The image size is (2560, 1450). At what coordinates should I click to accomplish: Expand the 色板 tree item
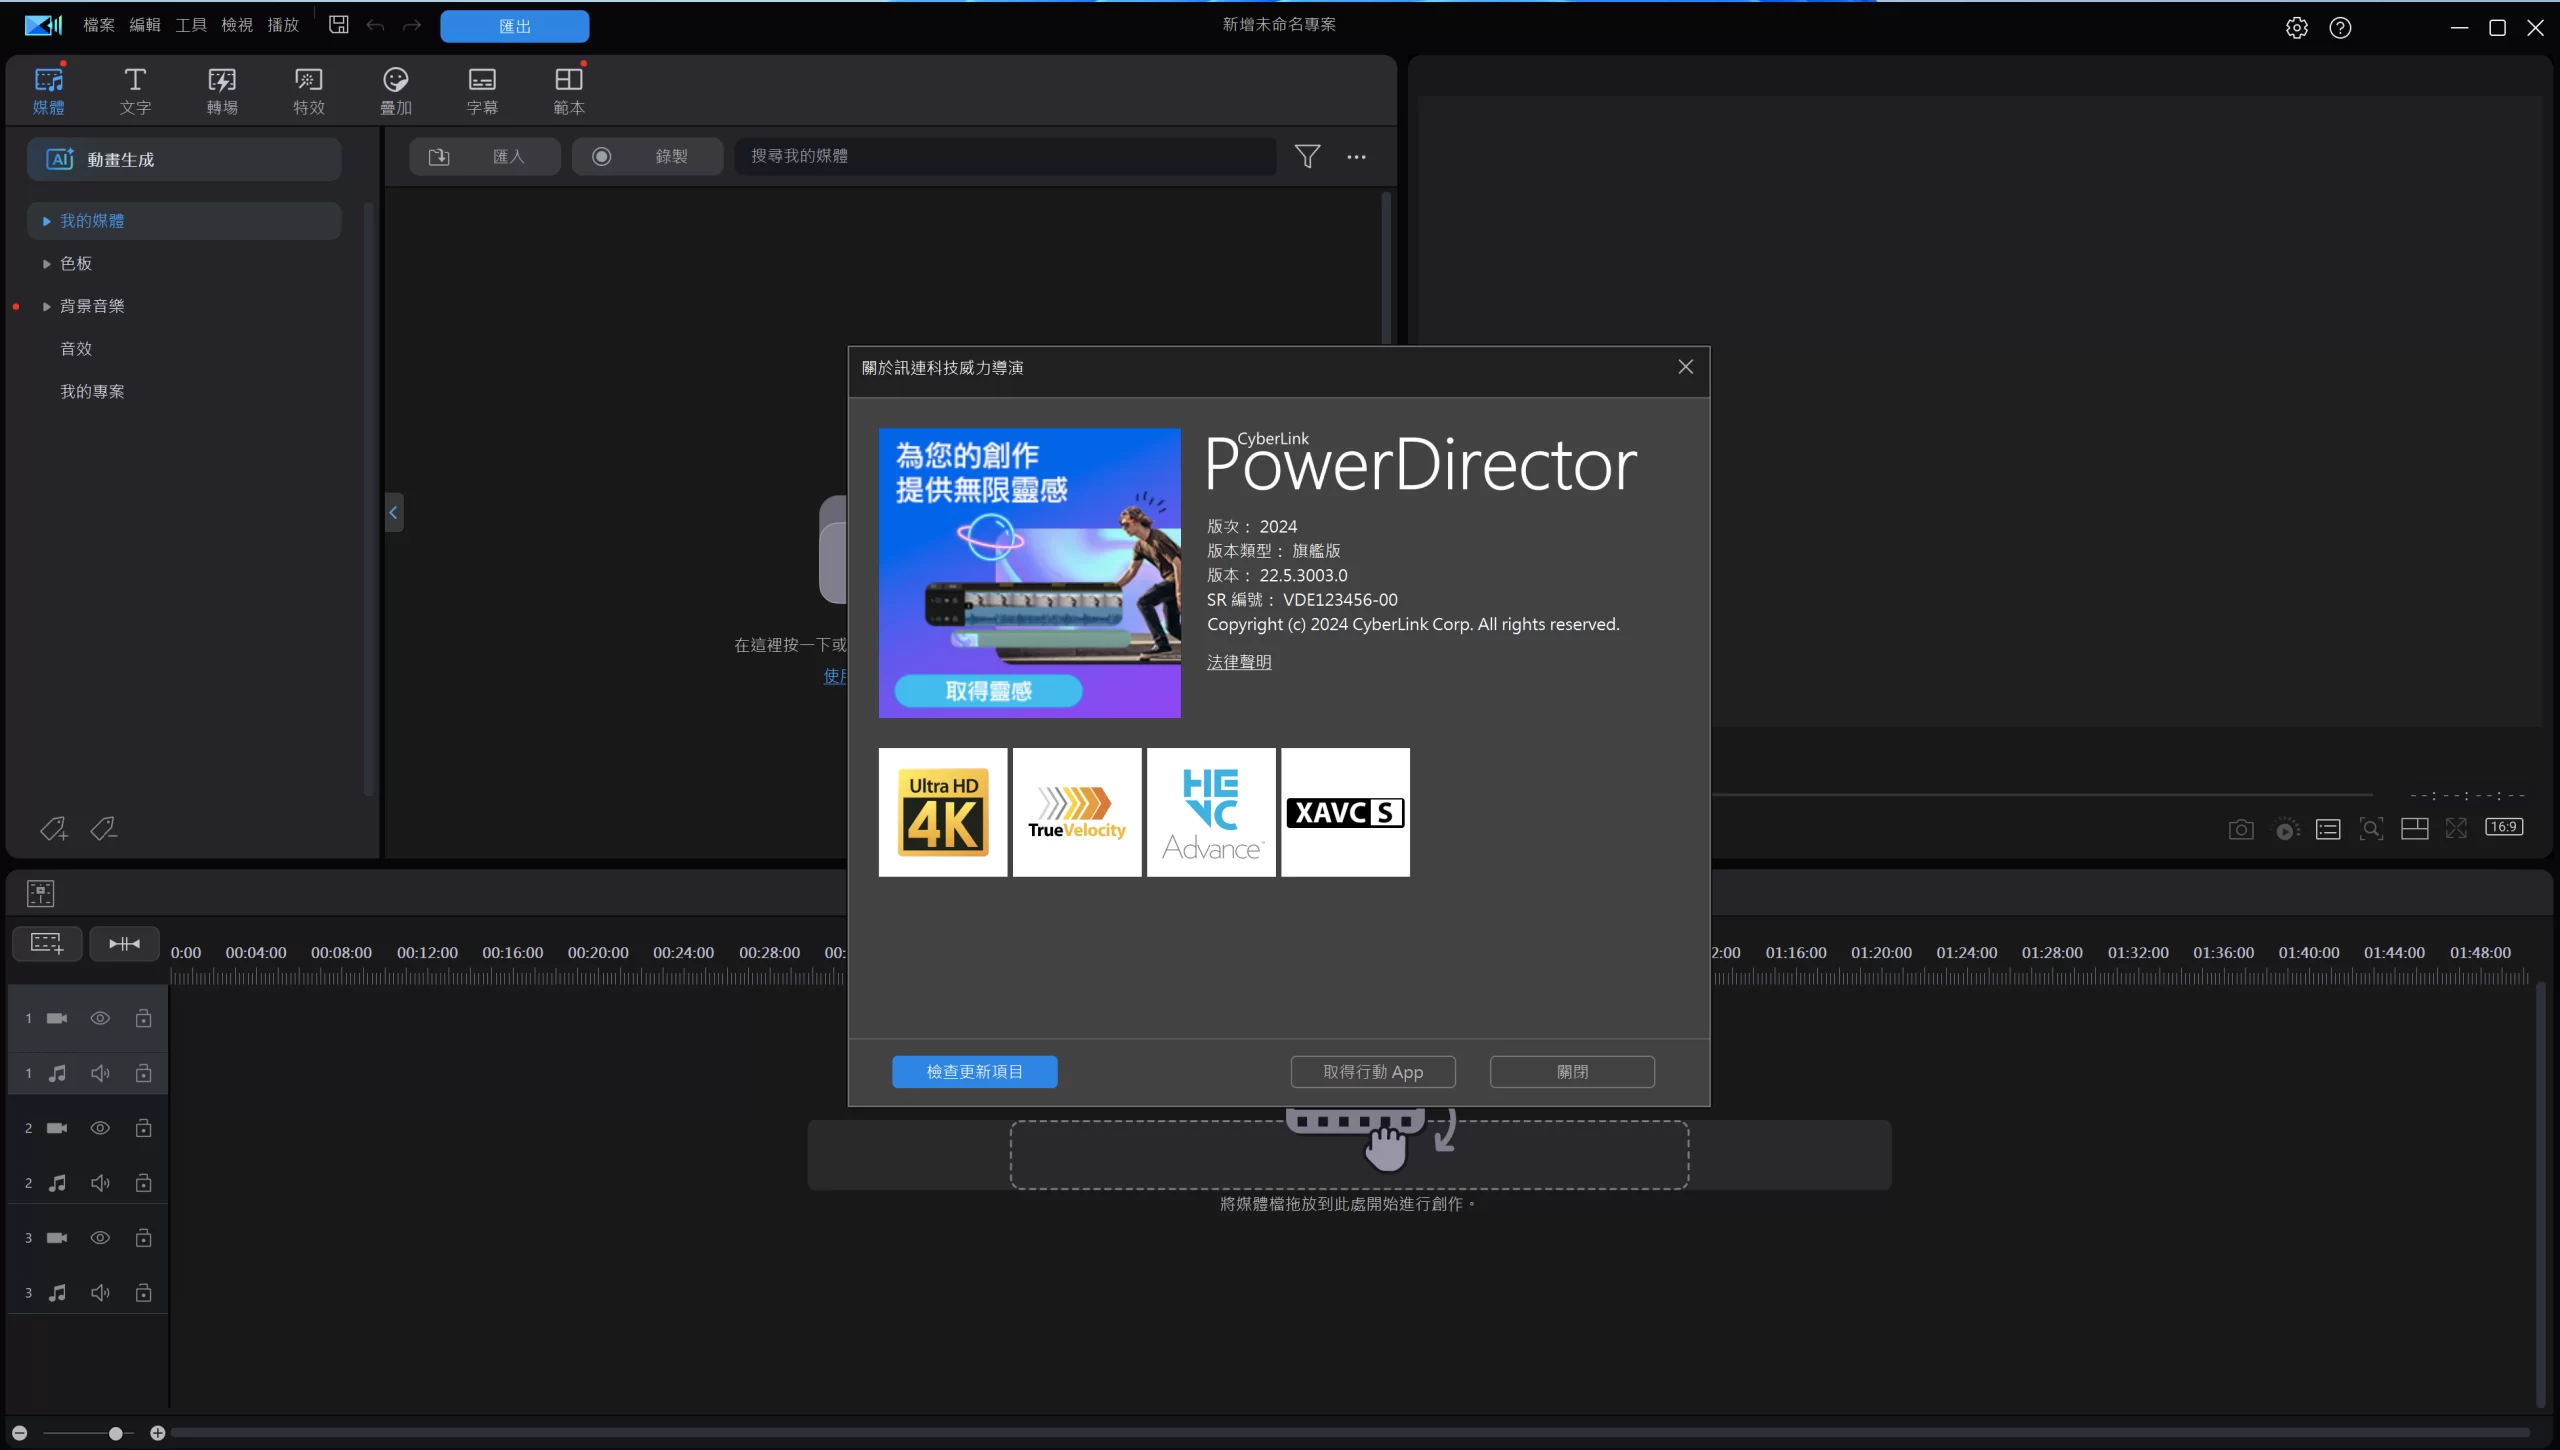[46, 264]
